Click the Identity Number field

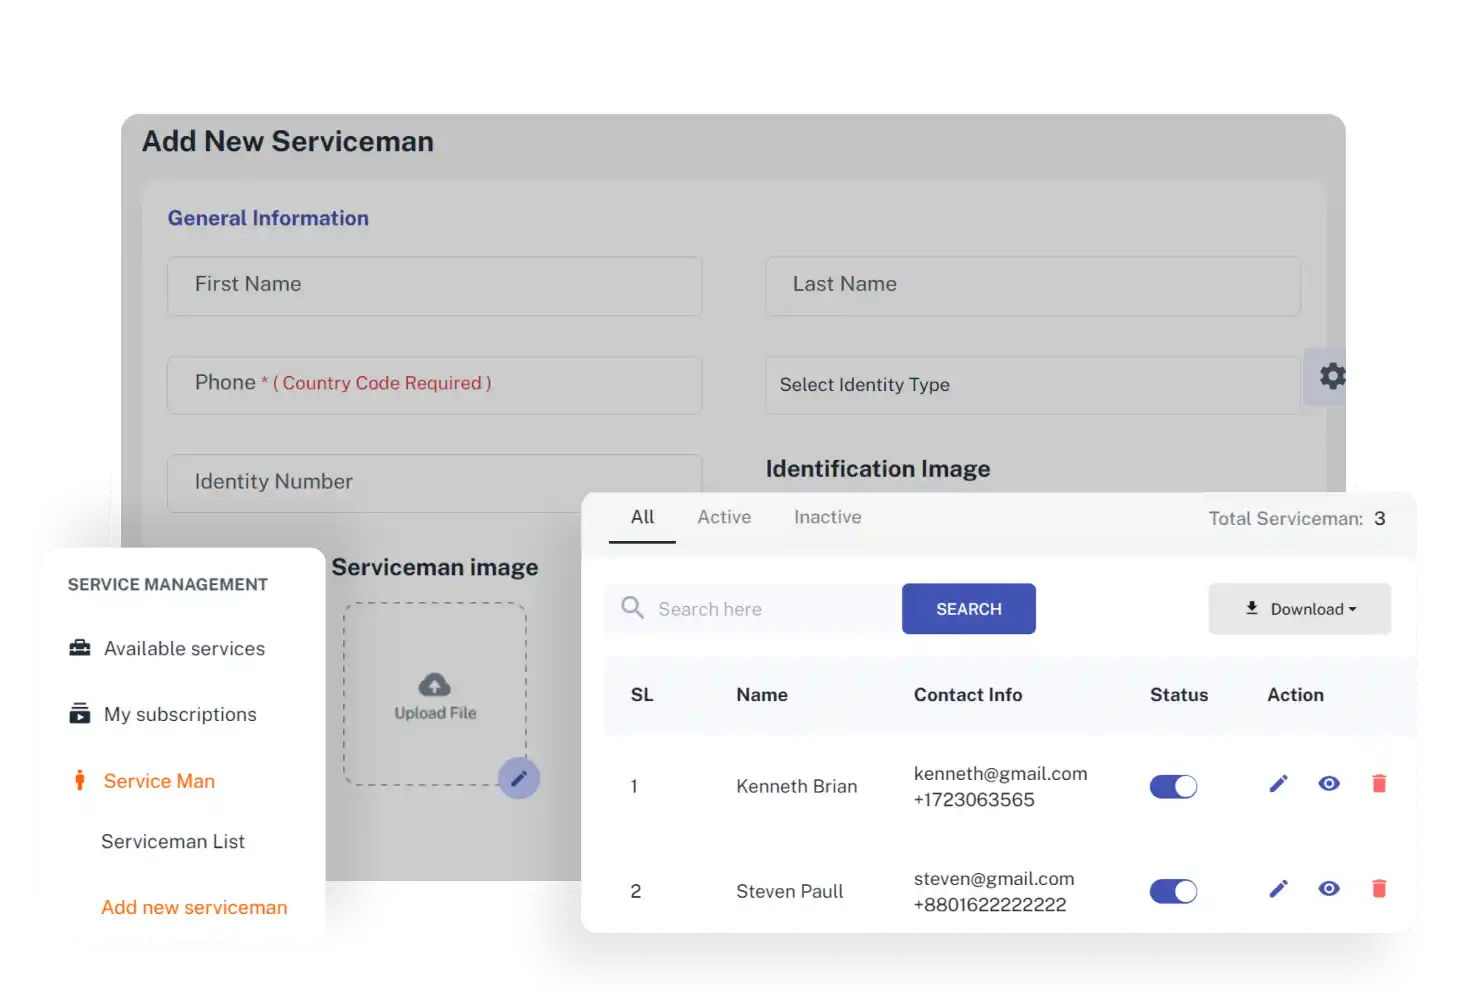click(x=434, y=483)
